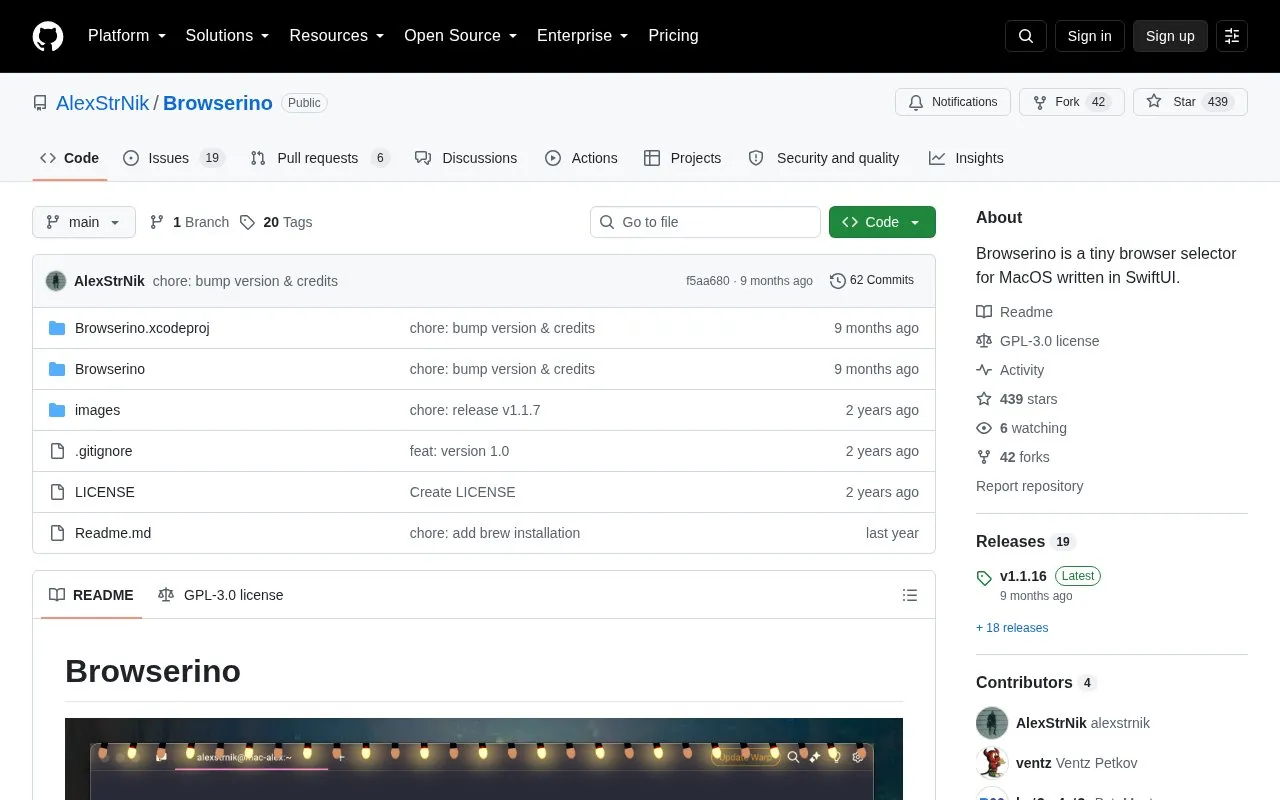Open the + 18 releases link
The width and height of the screenshot is (1280, 800).
tap(1012, 628)
